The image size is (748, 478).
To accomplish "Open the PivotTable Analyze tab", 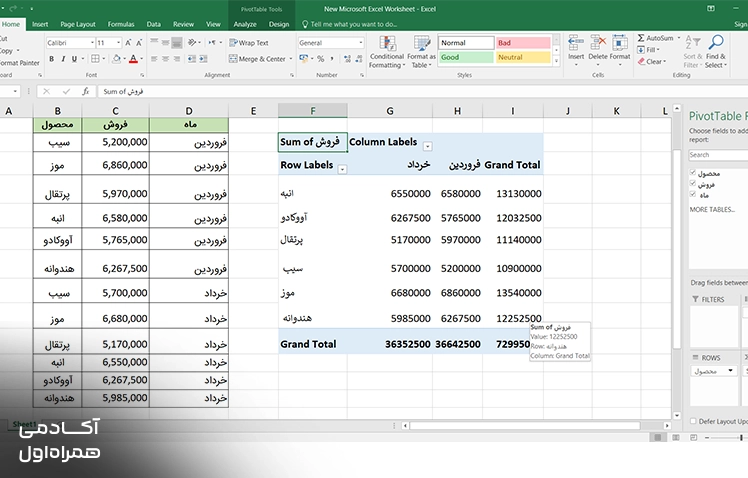I will (x=245, y=24).
